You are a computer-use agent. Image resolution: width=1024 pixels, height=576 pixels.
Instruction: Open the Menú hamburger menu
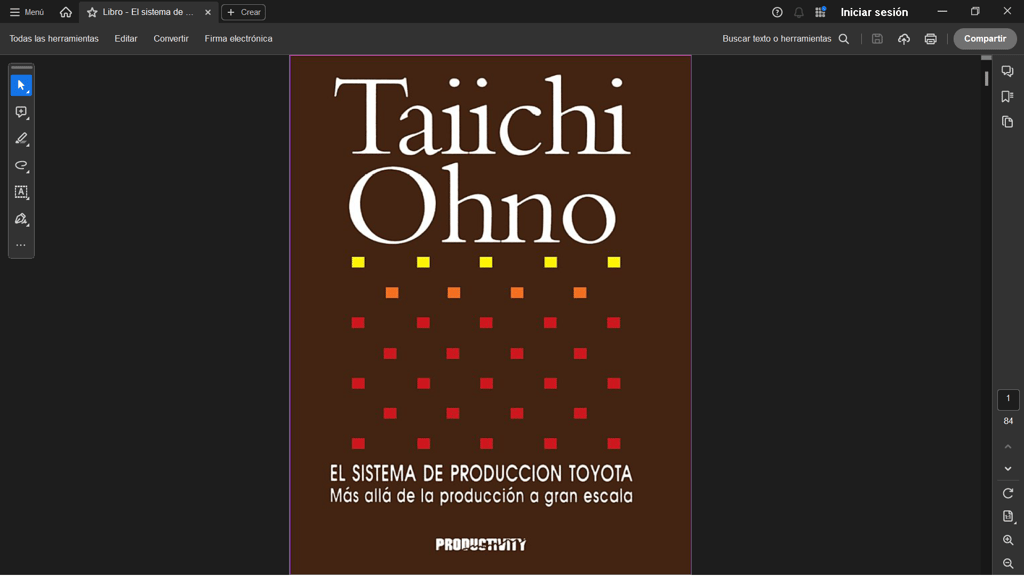click(x=27, y=12)
